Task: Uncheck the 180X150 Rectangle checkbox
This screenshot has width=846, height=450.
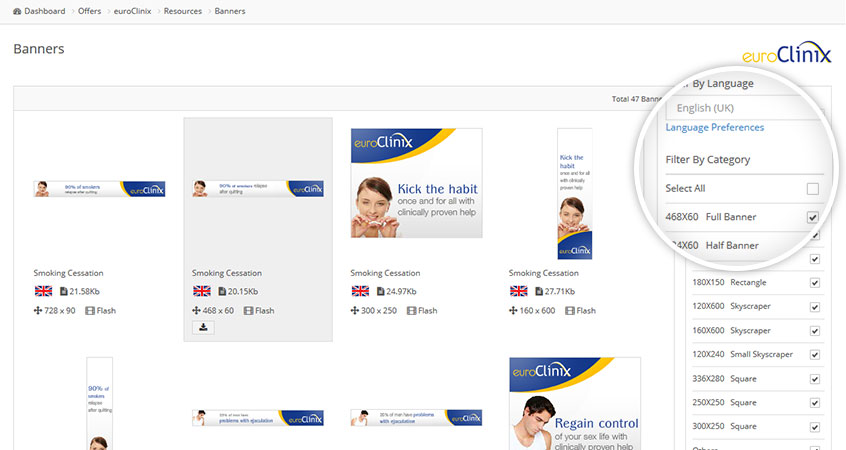Action: (x=815, y=283)
